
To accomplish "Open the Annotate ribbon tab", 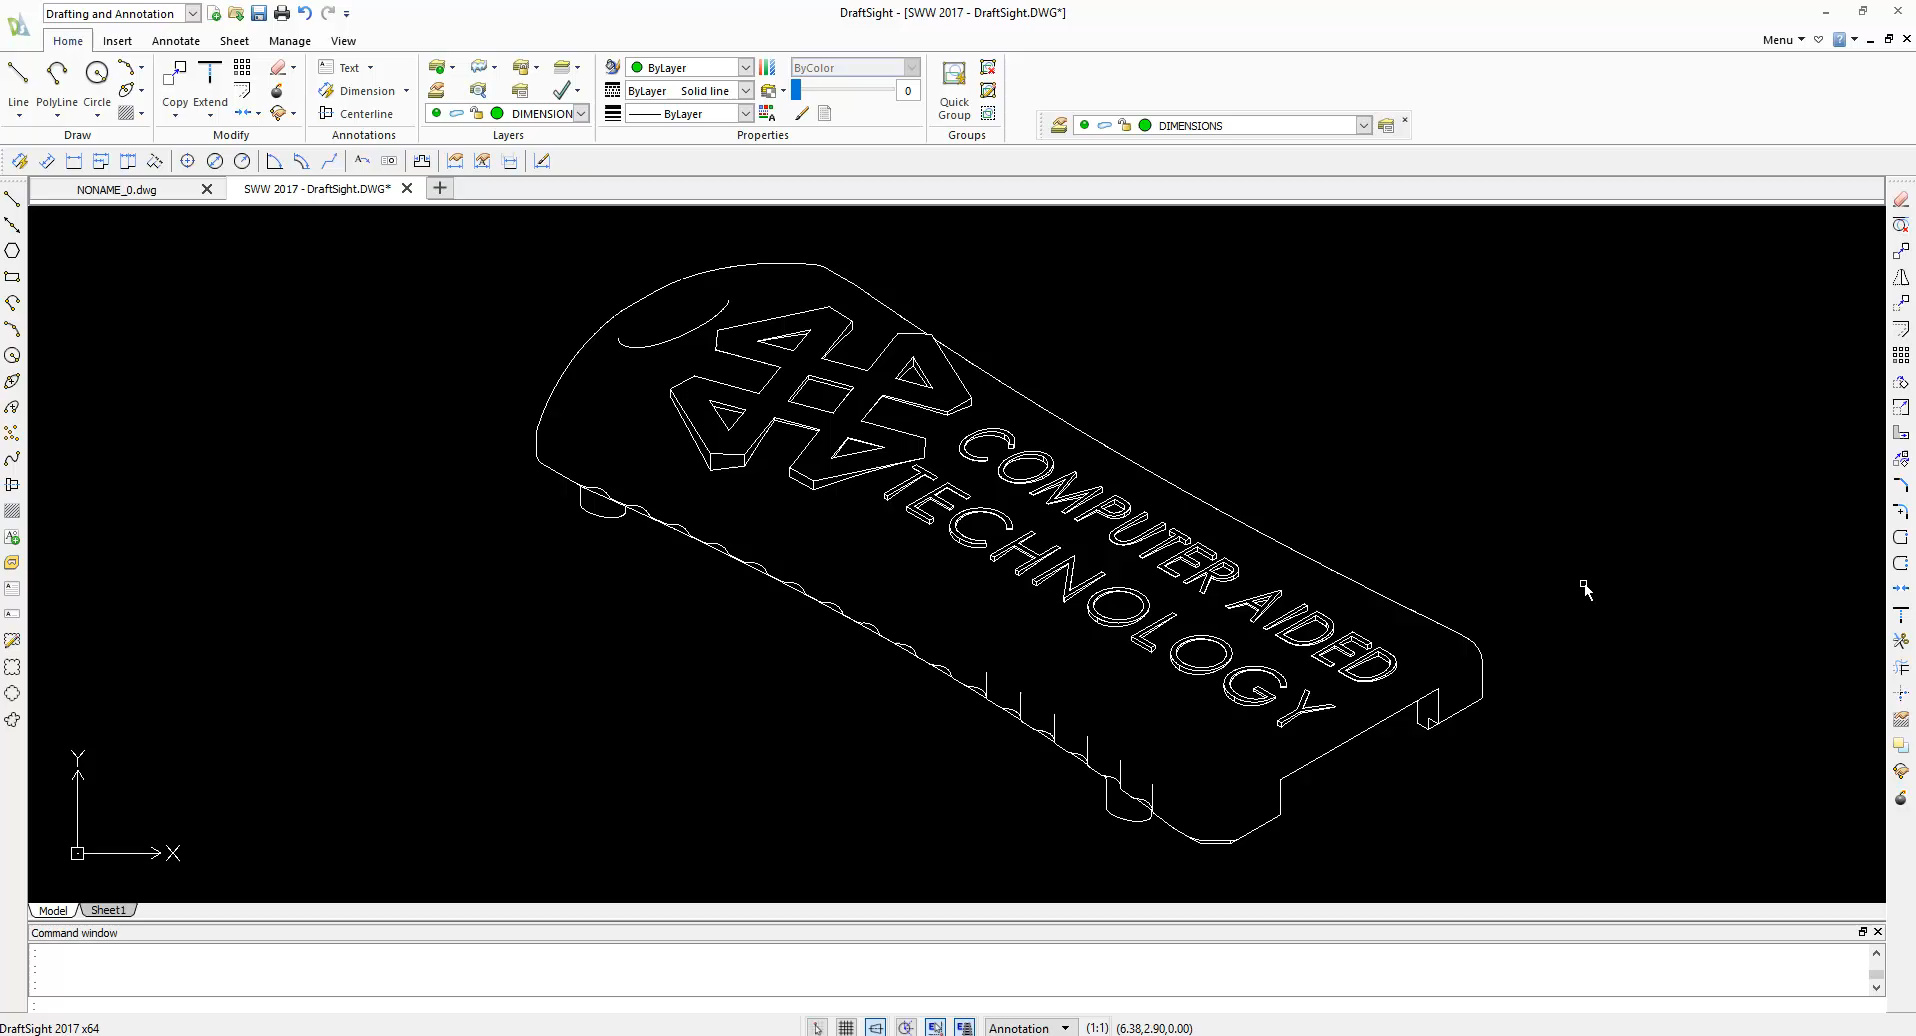I will [x=176, y=41].
